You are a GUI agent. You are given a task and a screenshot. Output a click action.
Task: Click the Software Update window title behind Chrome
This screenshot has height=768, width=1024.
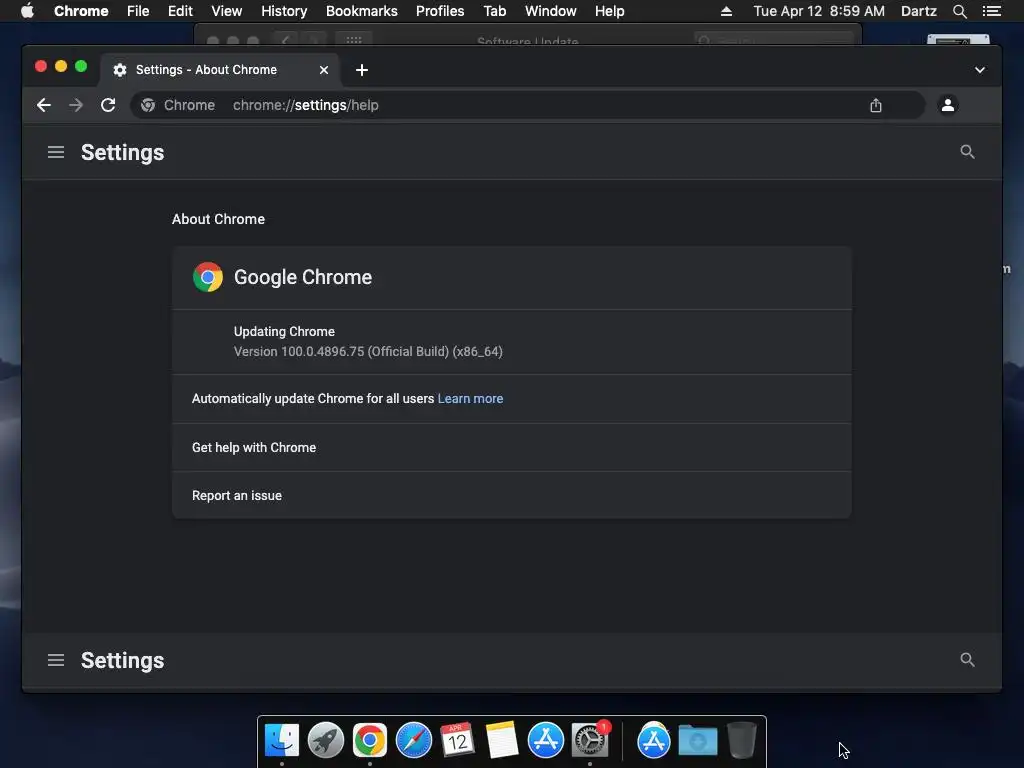pos(528,41)
